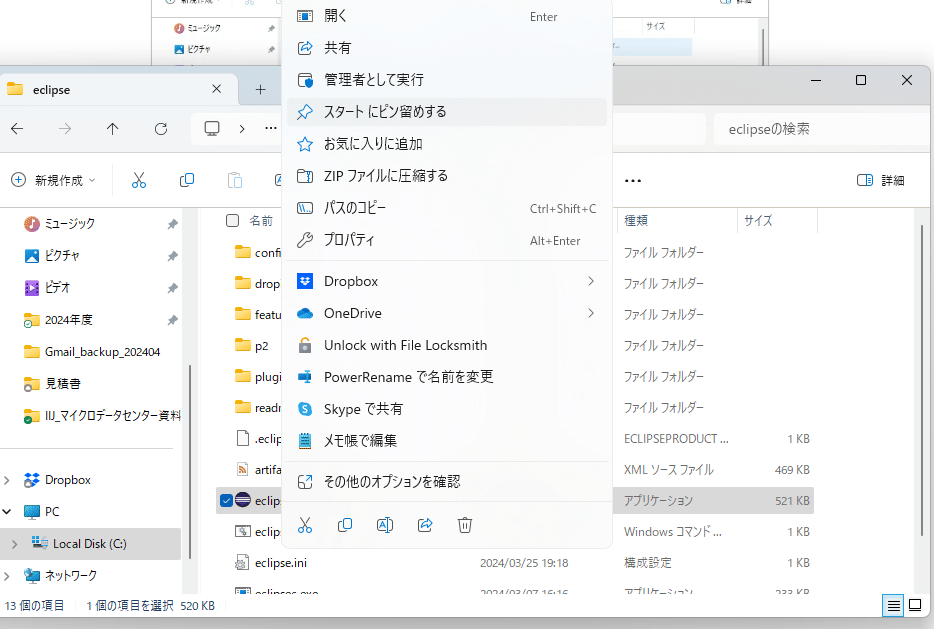The width and height of the screenshot is (934, 629).
Task: Go forward with the right arrow button
Action: coord(65,129)
